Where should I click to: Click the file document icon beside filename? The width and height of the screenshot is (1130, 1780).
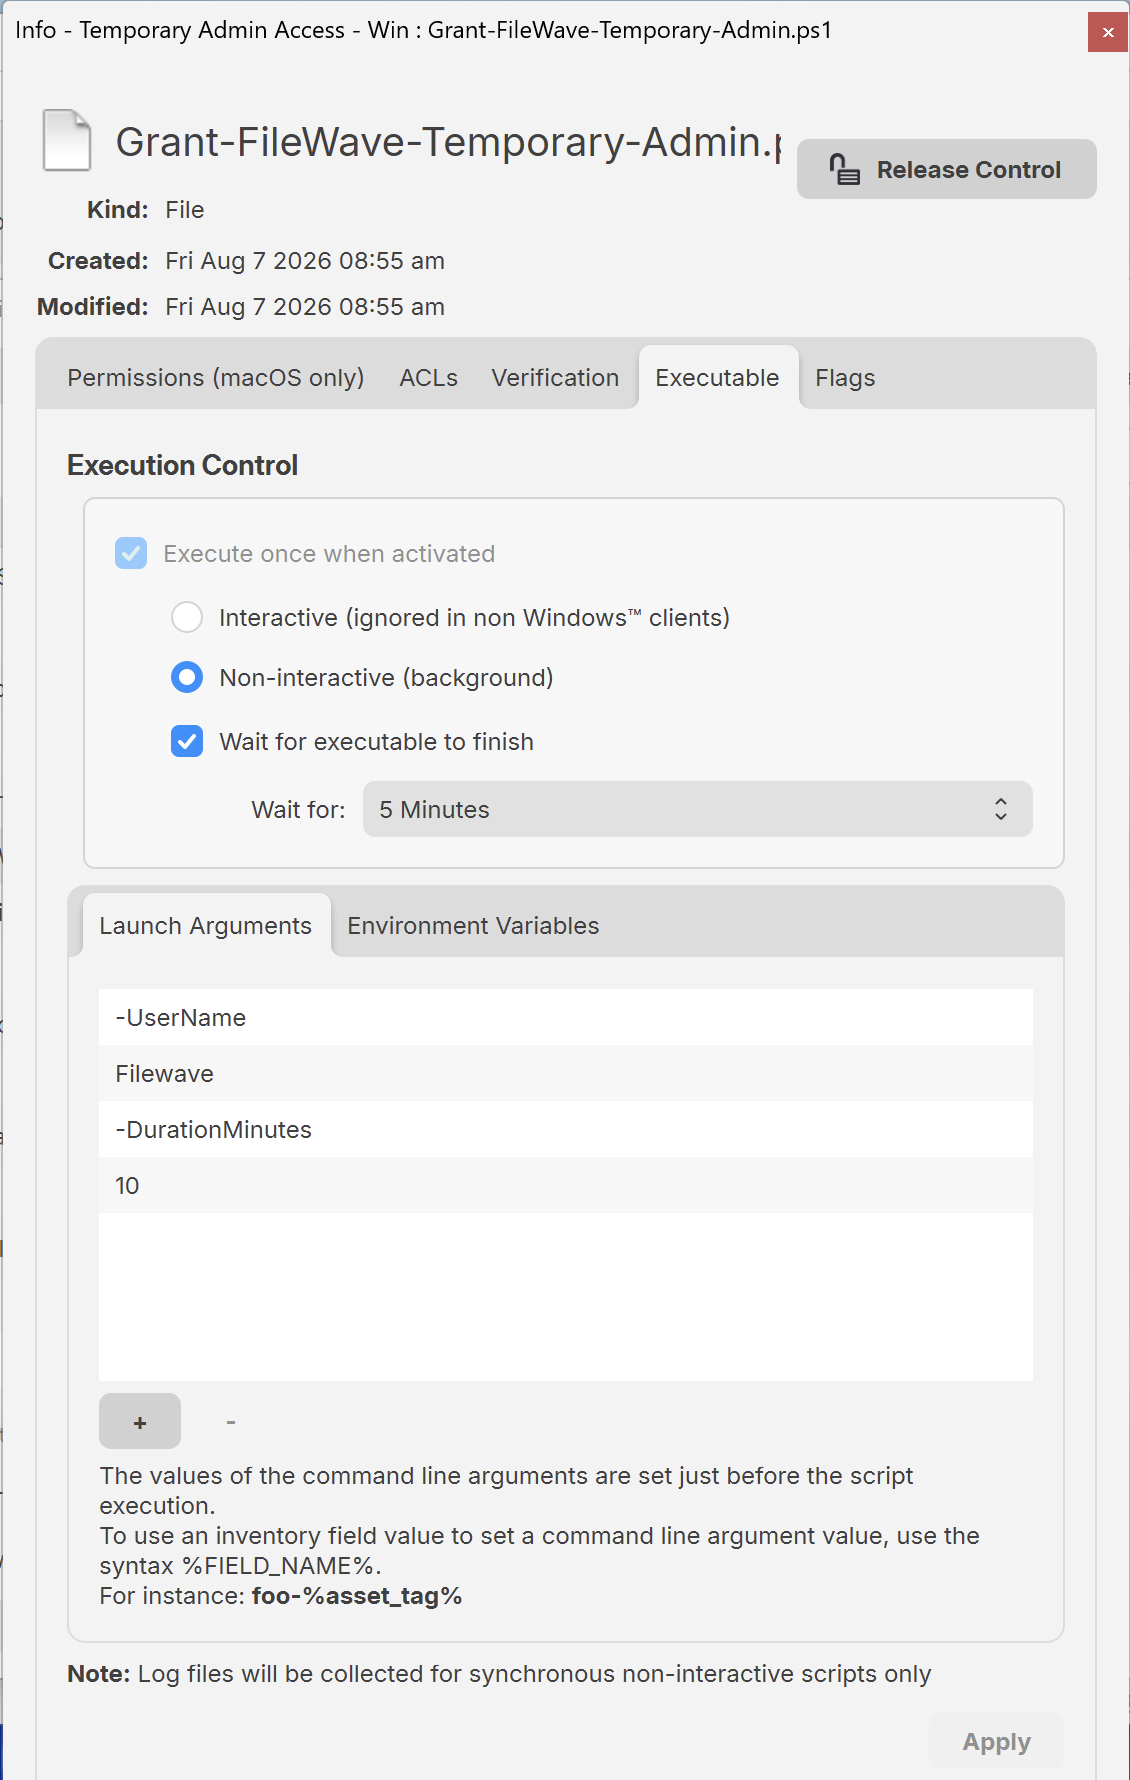pos(67,140)
